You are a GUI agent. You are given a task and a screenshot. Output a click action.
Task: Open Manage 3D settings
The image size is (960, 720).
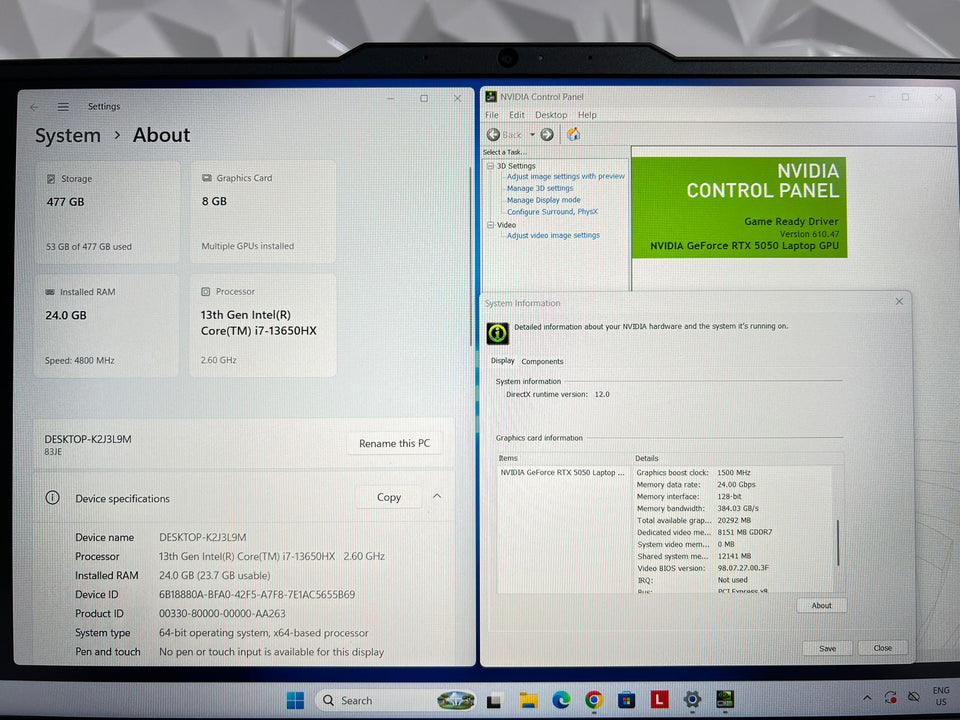pyautogui.click(x=540, y=188)
